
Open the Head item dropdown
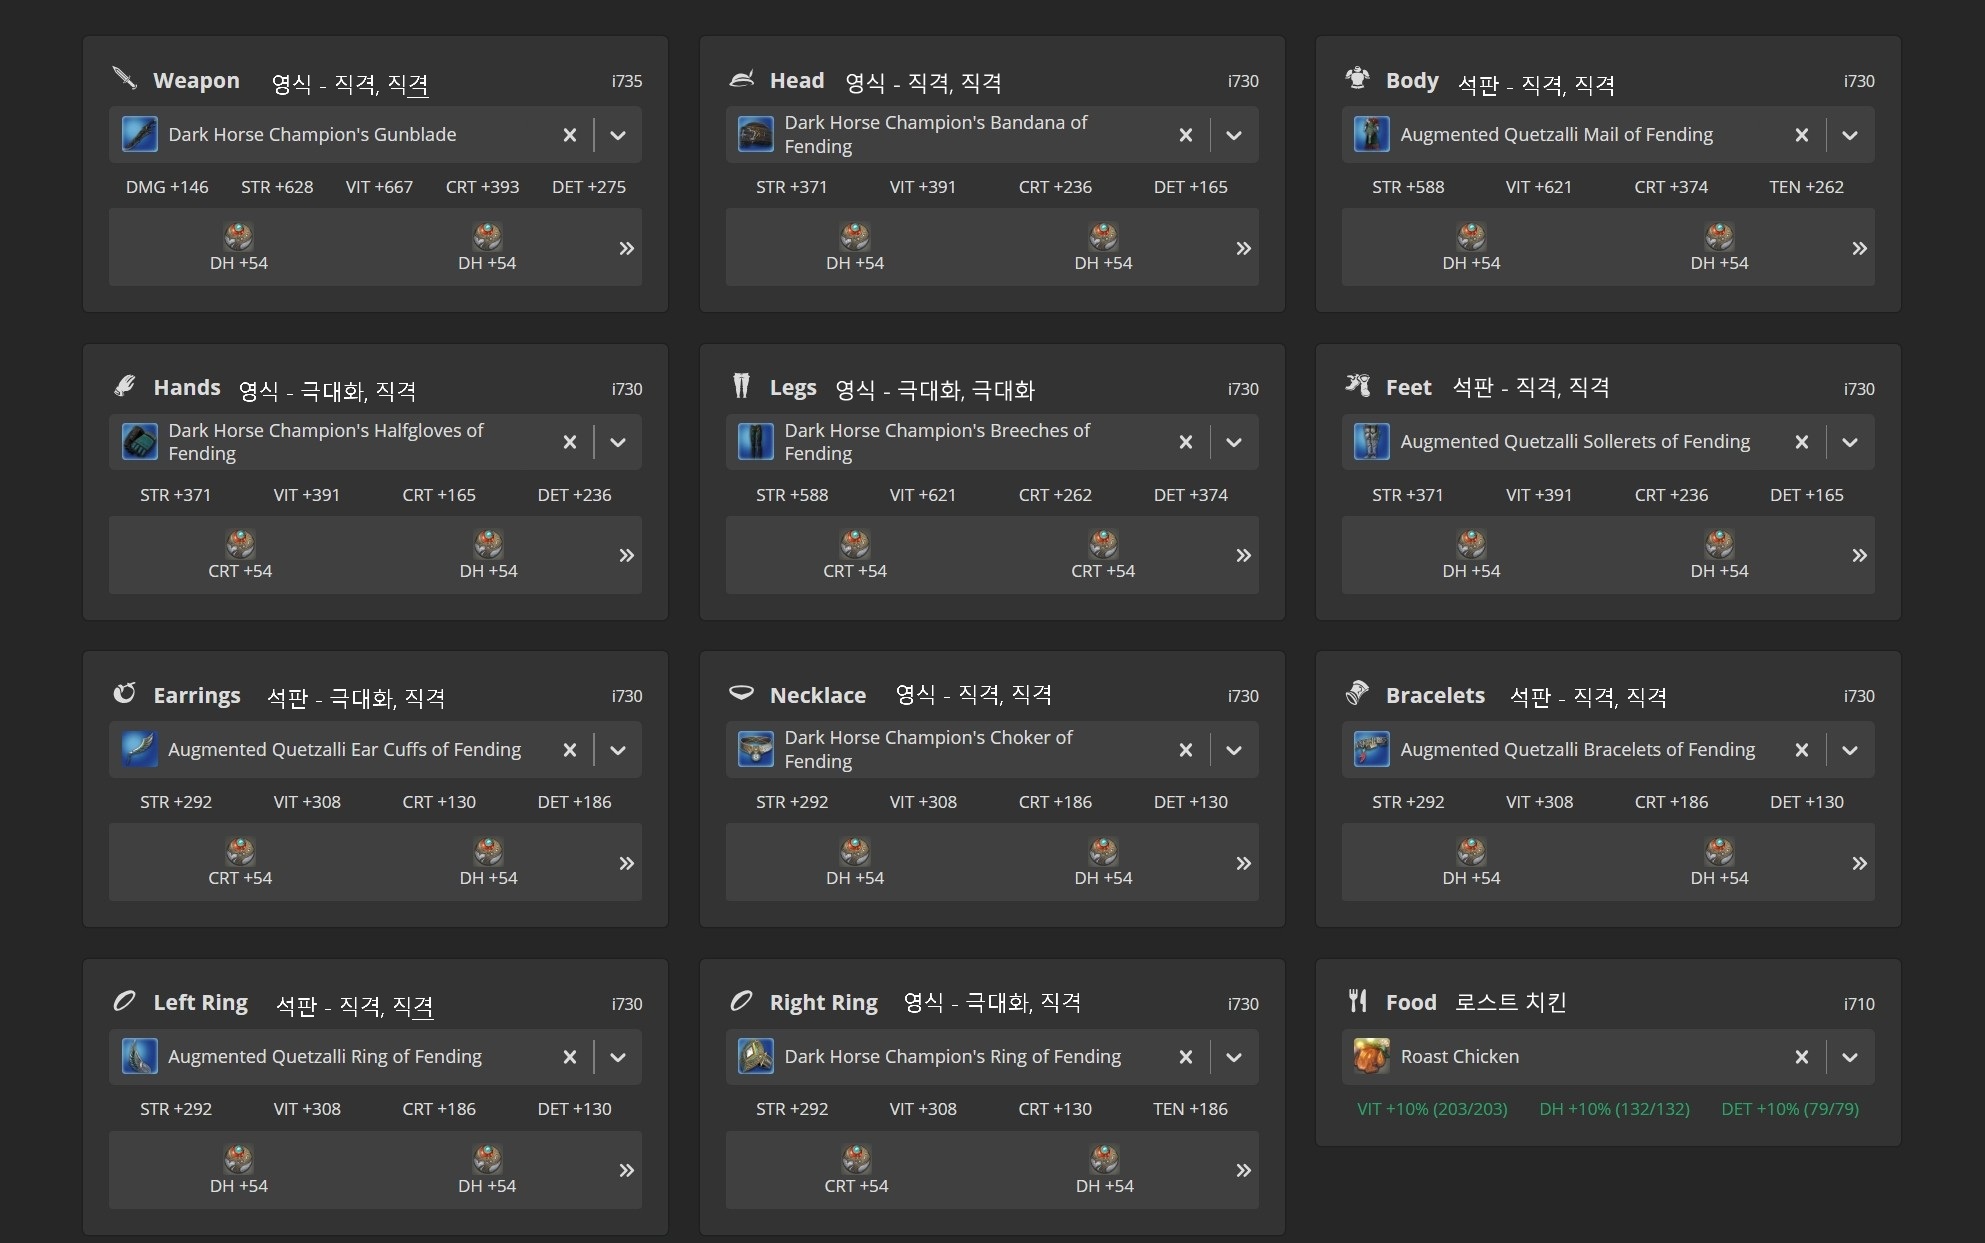[1234, 135]
